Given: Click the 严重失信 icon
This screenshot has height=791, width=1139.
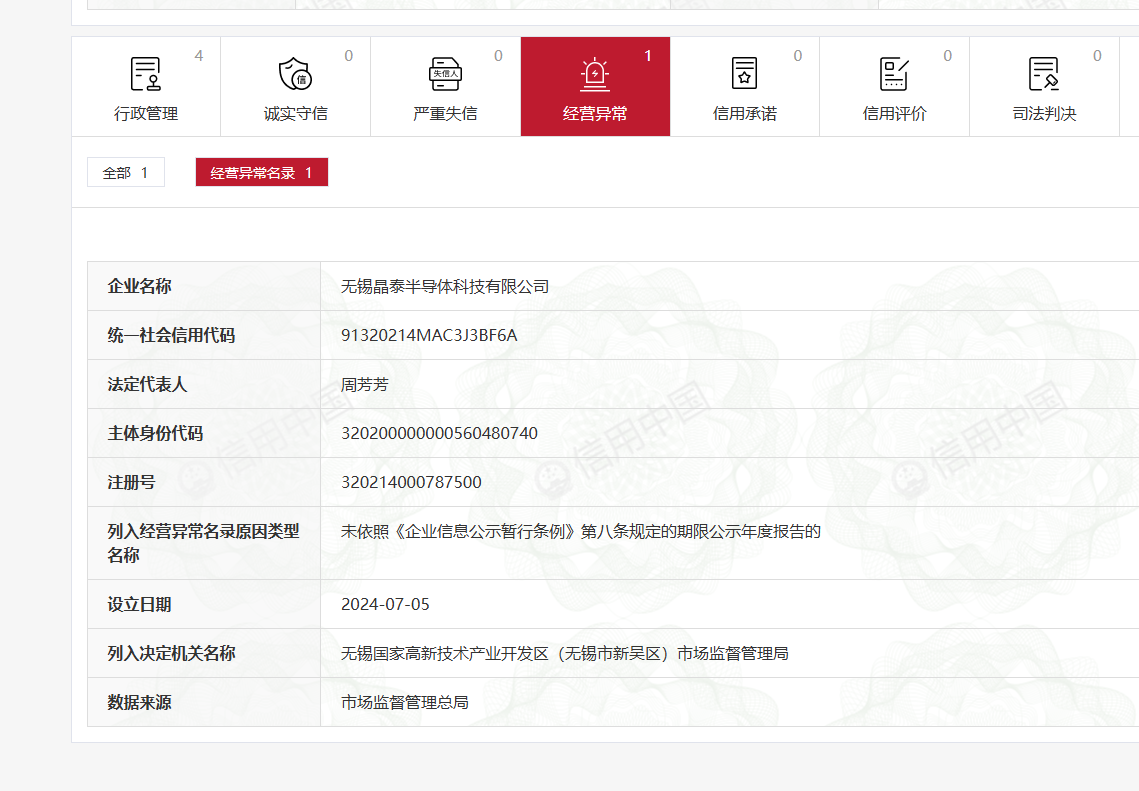Looking at the screenshot, I should (x=445, y=74).
